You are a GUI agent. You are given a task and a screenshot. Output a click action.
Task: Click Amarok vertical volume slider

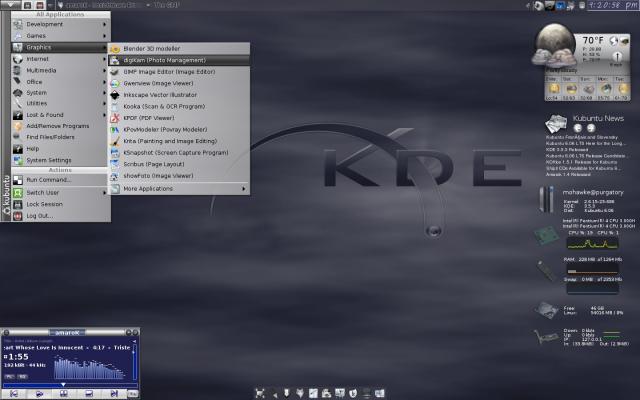pyautogui.click(x=135, y=362)
